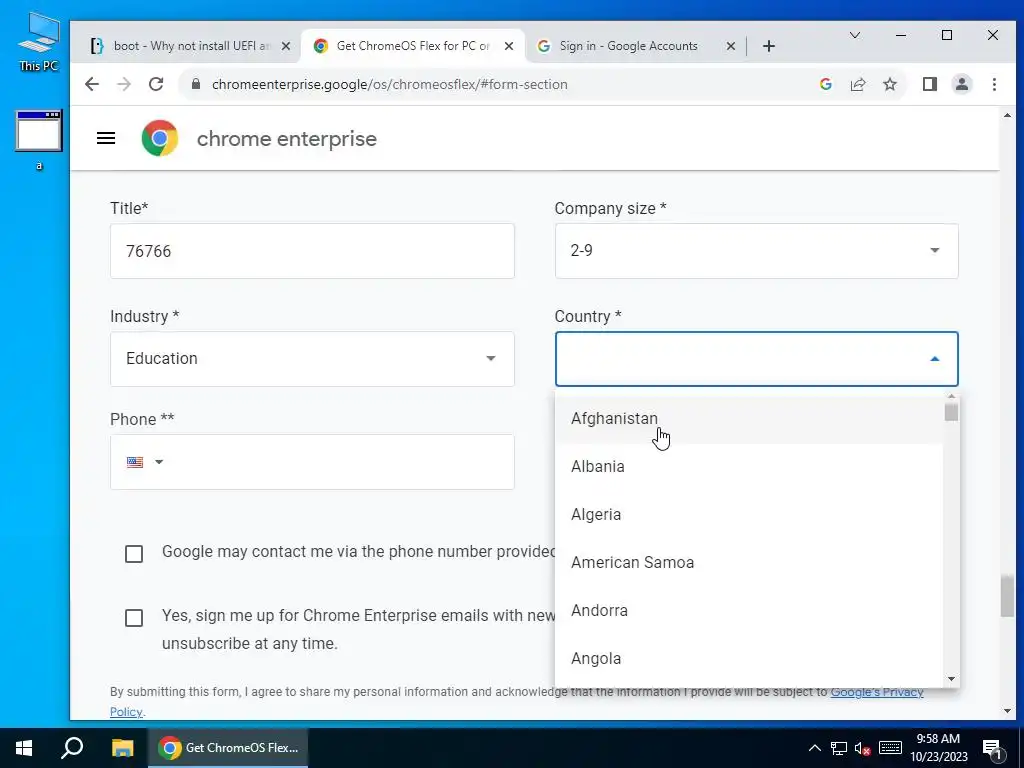Open Windows Start menu

(24, 748)
